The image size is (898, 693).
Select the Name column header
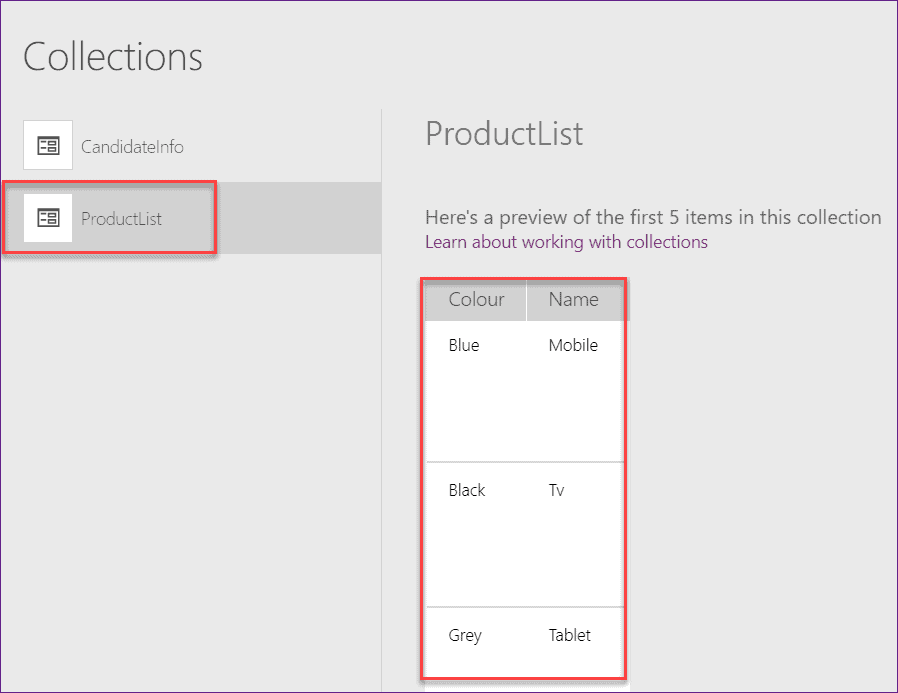coord(574,300)
